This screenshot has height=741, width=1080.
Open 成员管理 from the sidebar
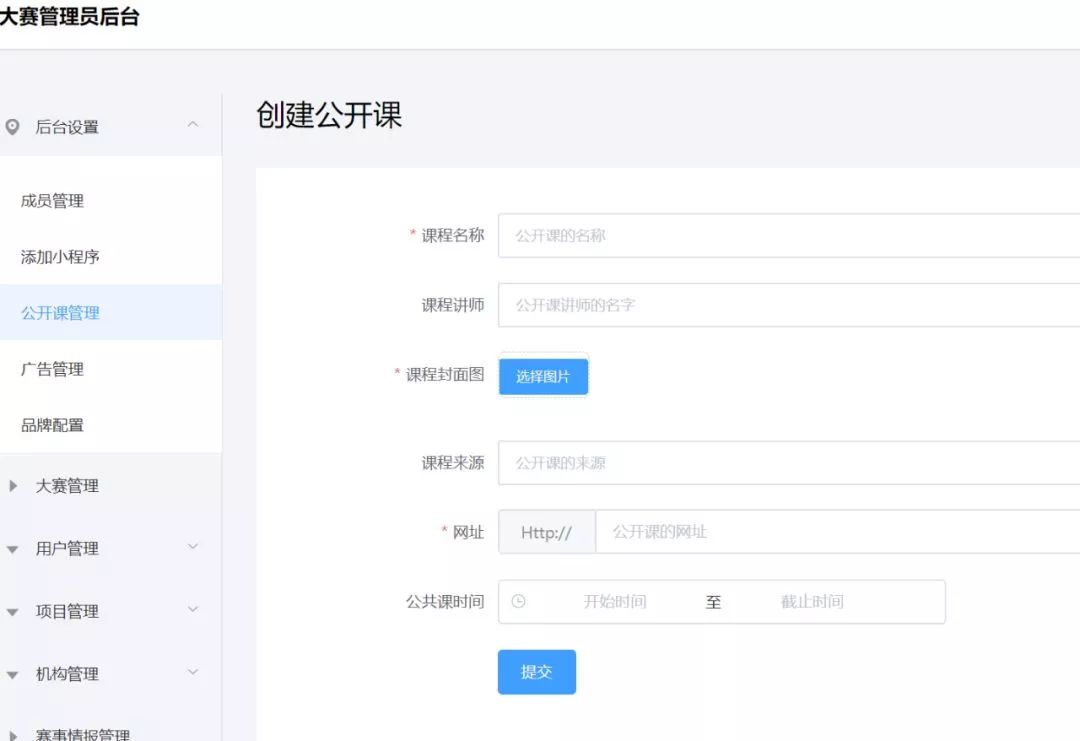click(51, 200)
